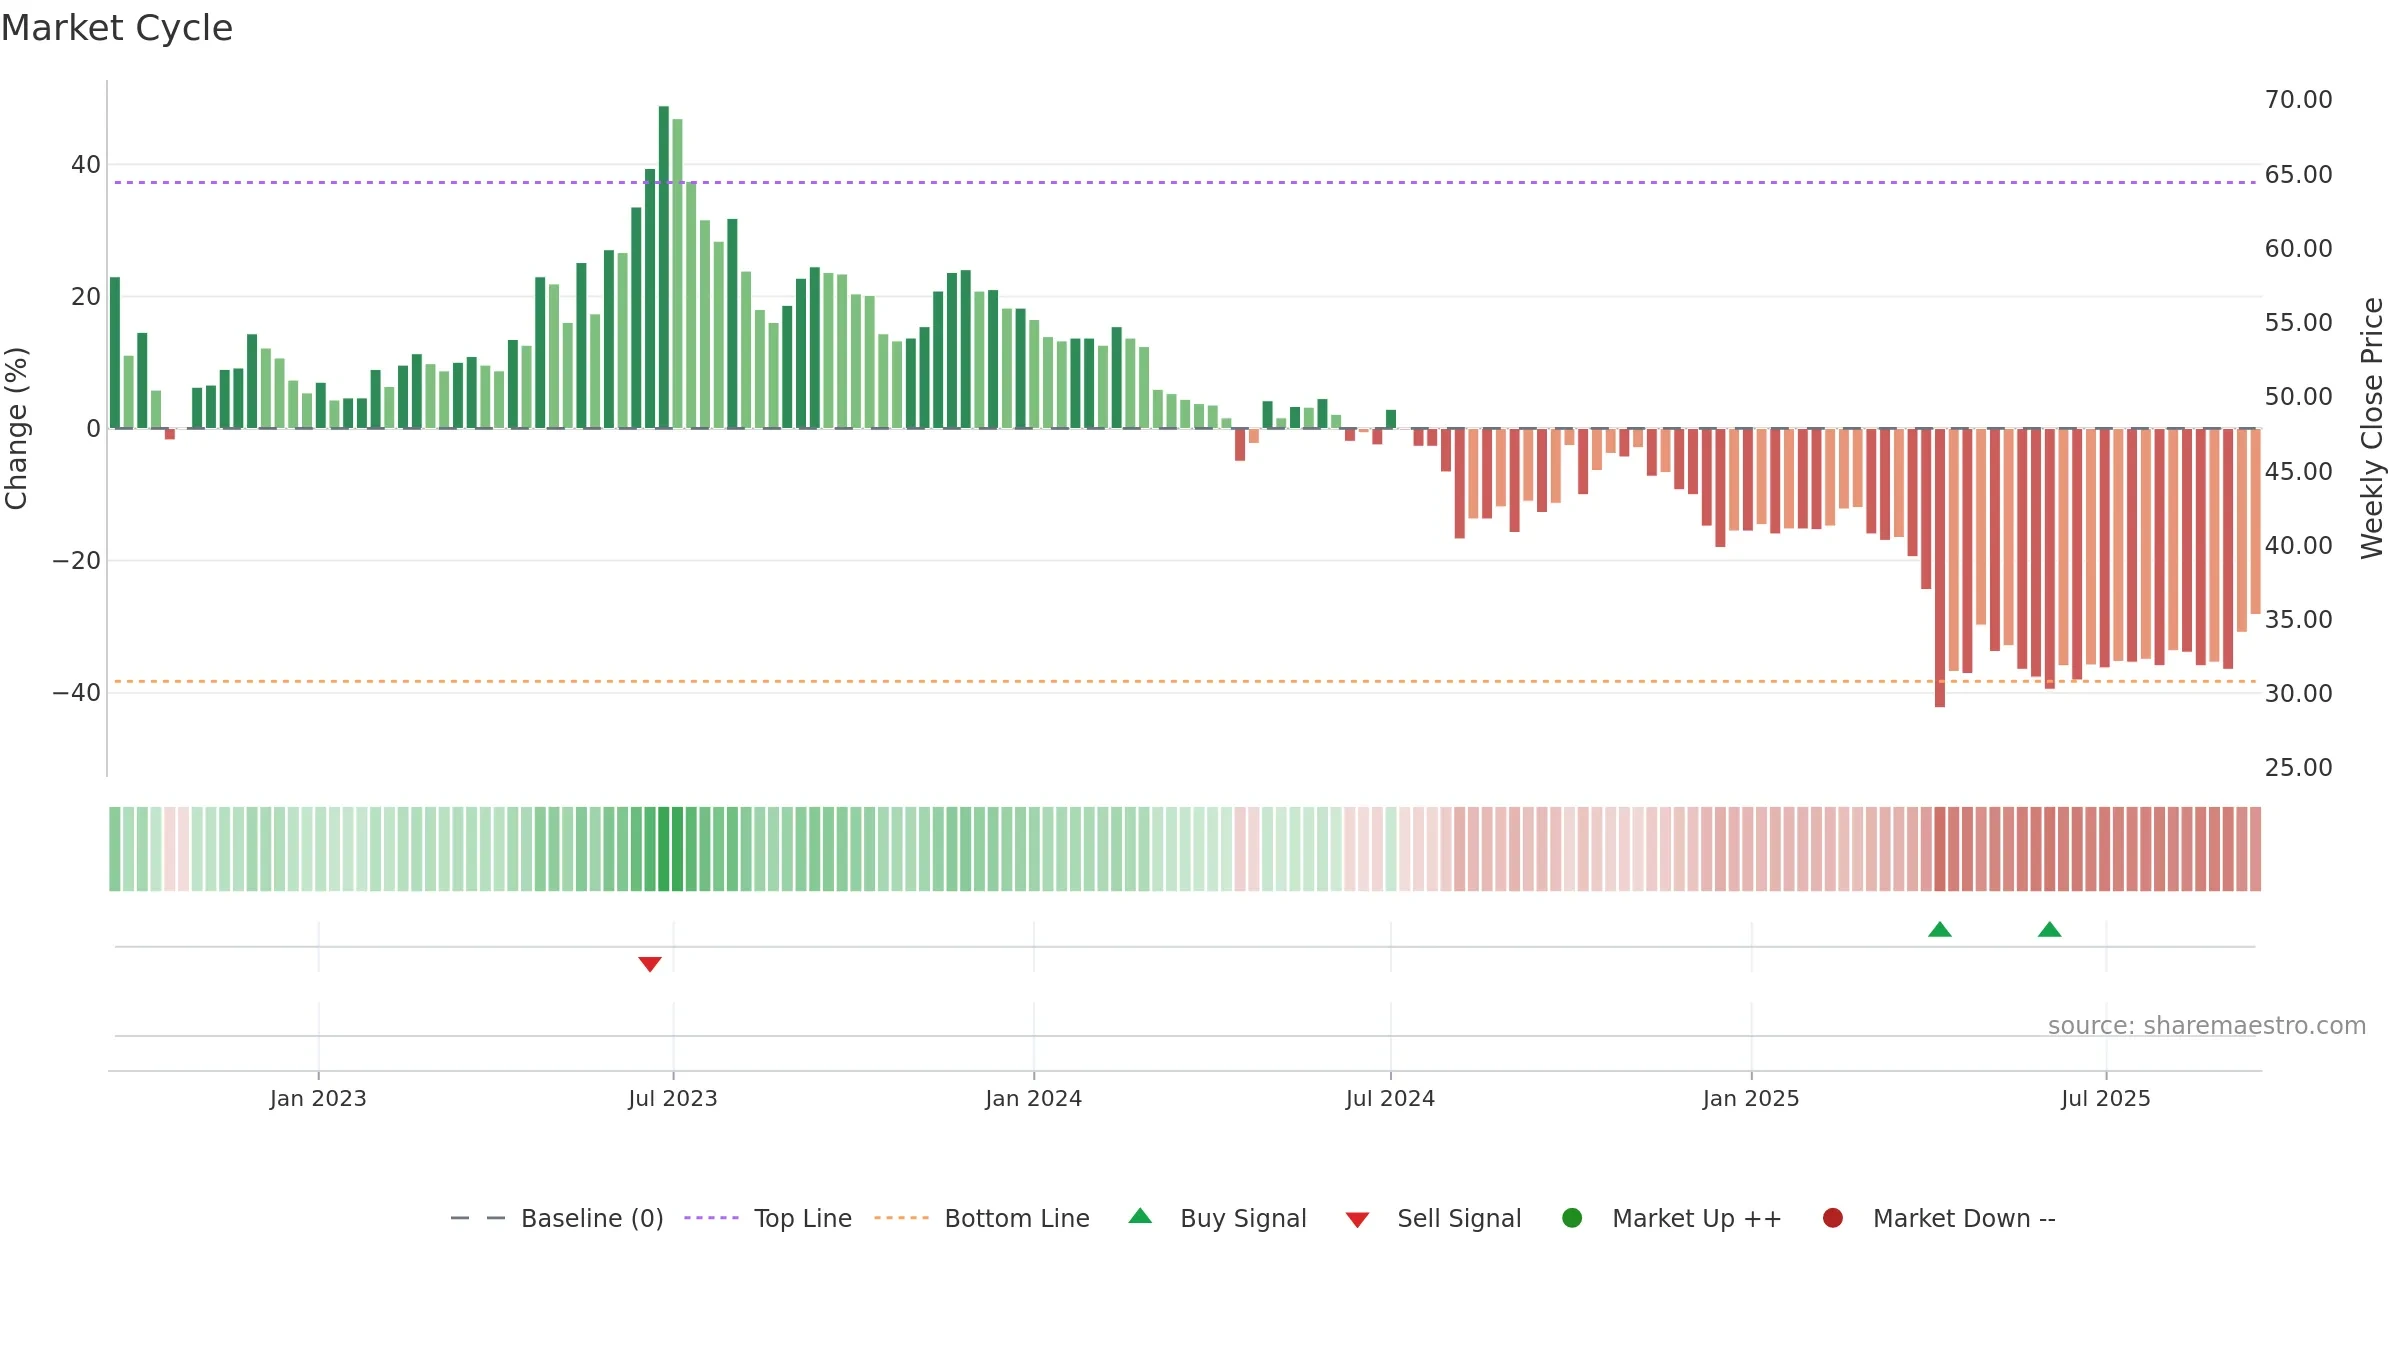The height and width of the screenshot is (1350, 2400).
Task: Click the 30.00 price tick label
Action: (x=2298, y=693)
